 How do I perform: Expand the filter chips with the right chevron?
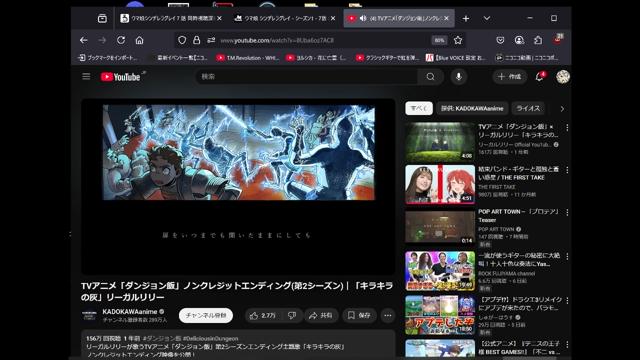coord(562,109)
